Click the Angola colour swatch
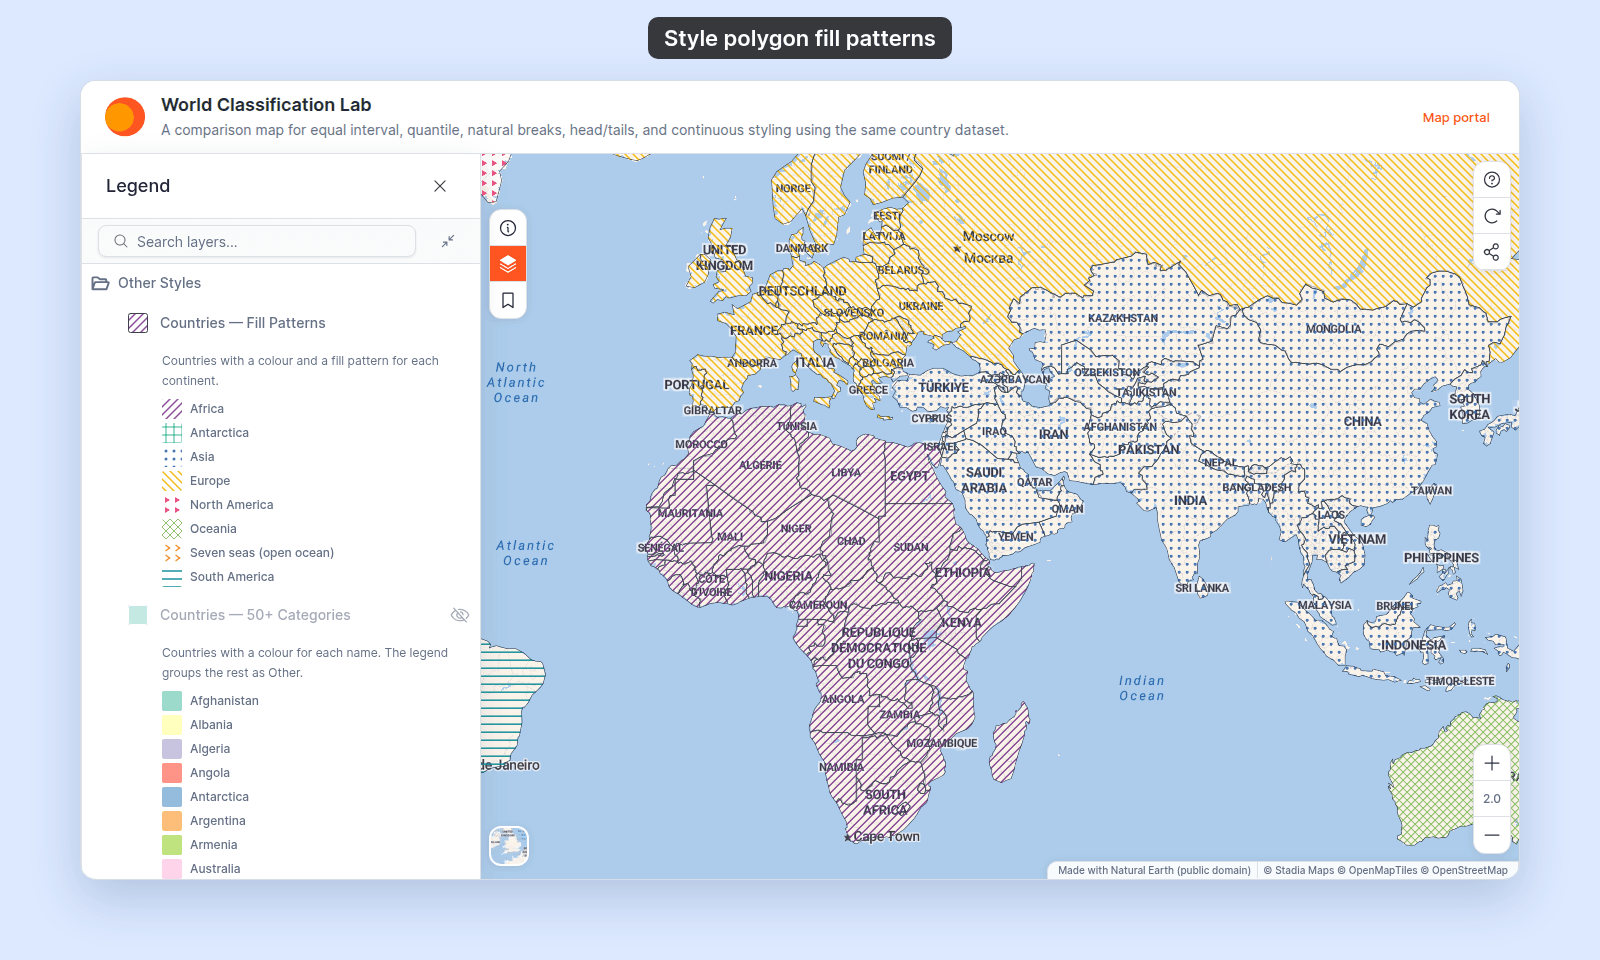 tap(172, 773)
